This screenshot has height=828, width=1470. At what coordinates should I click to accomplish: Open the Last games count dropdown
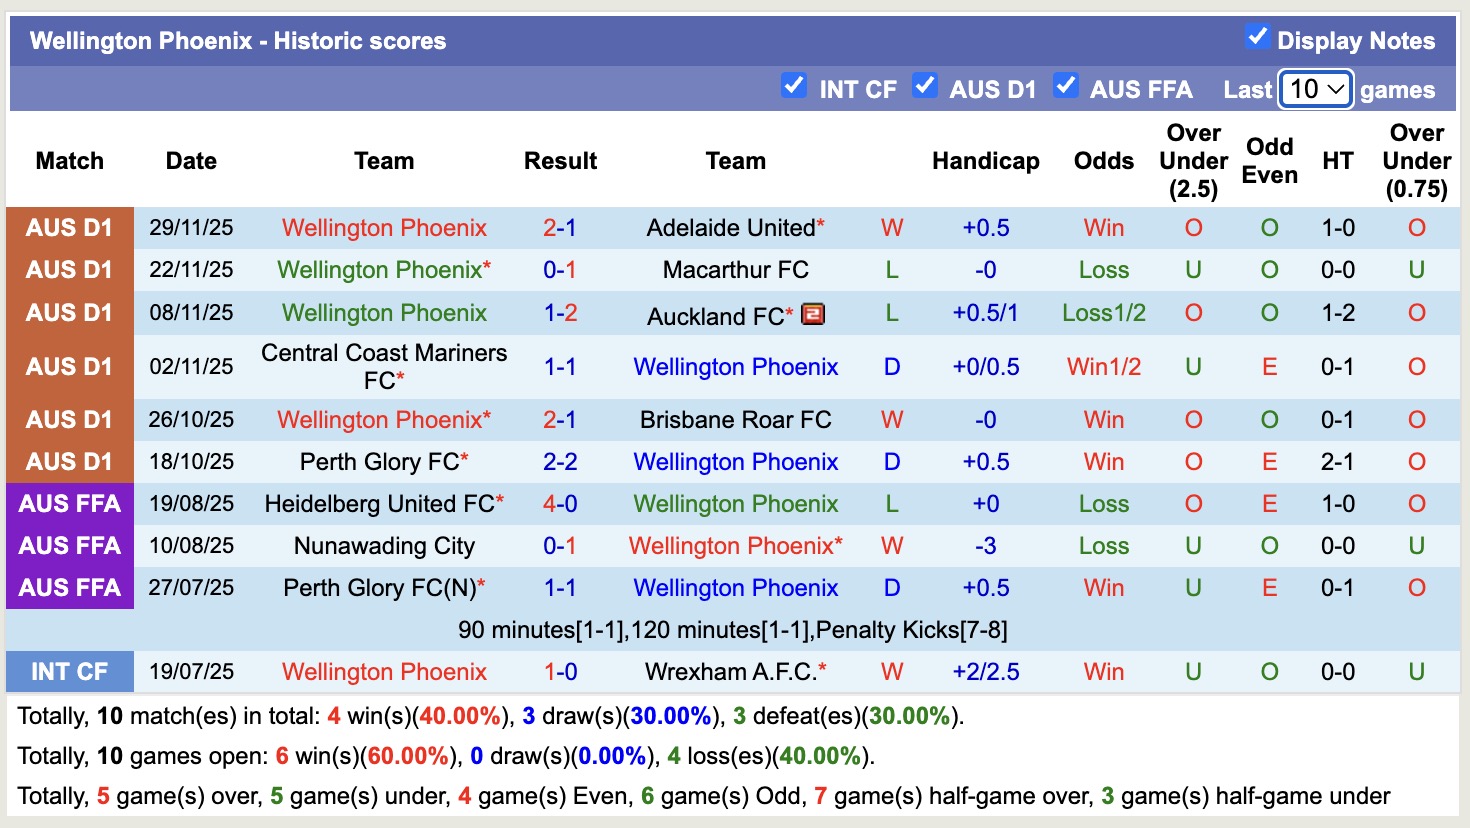click(1315, 89)
